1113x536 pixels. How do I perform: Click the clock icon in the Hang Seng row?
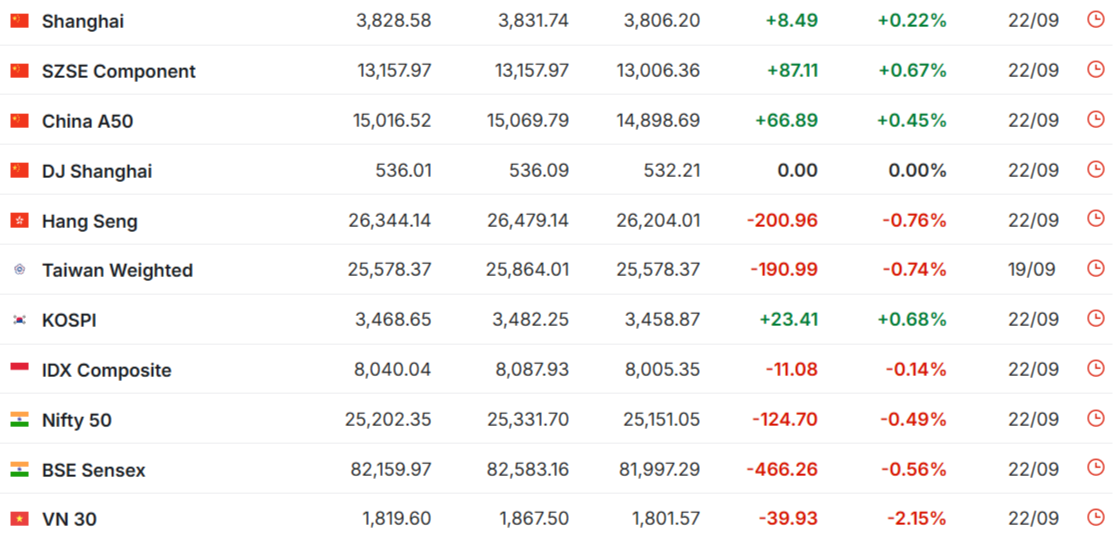tap(1096, 219)
